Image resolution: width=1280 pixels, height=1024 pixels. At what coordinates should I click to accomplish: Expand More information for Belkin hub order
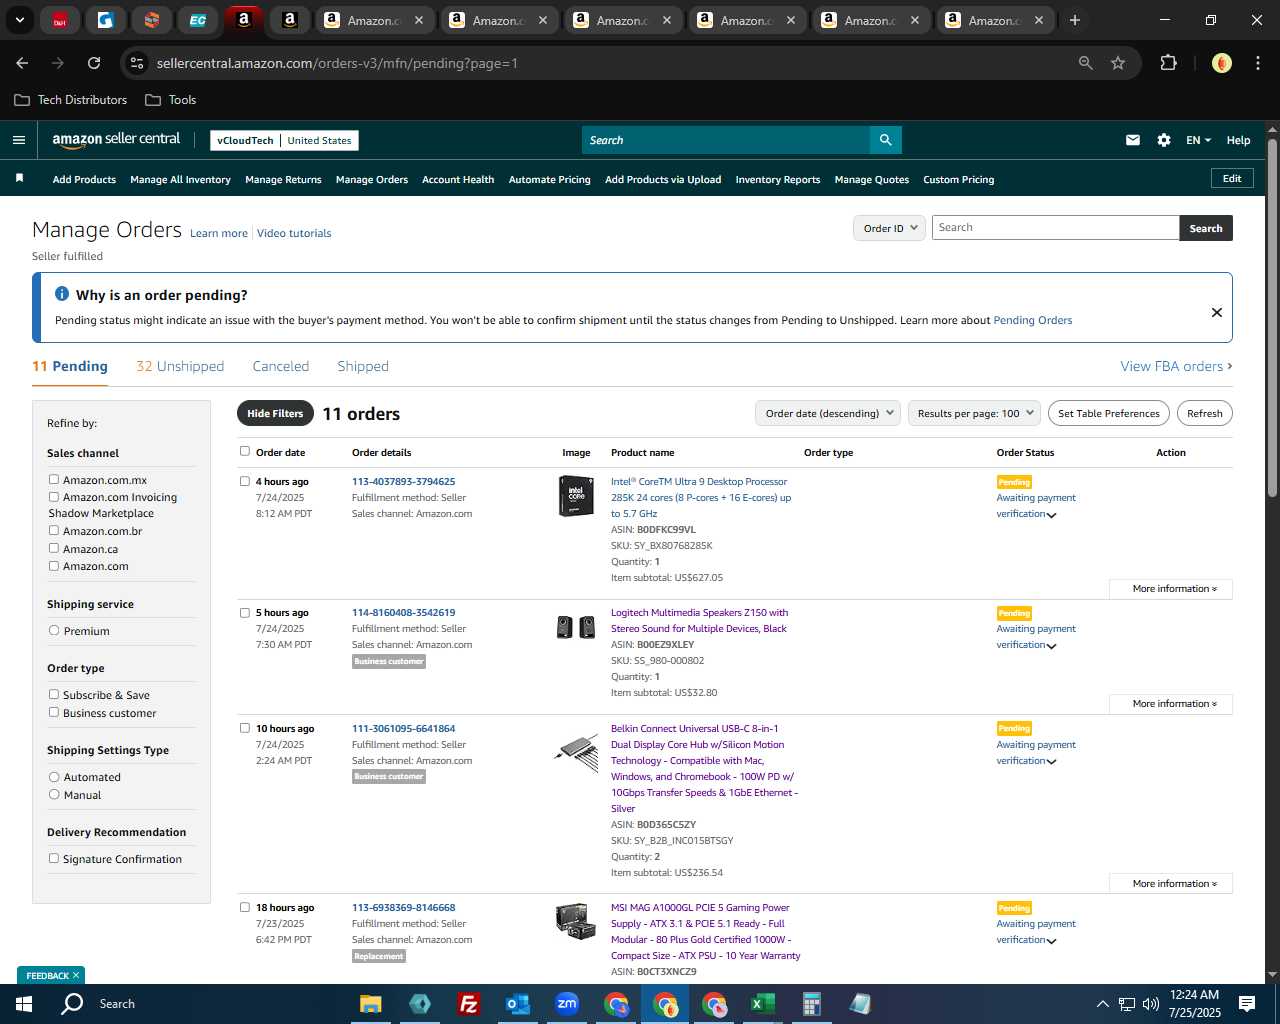click(x=1171, y=884)
